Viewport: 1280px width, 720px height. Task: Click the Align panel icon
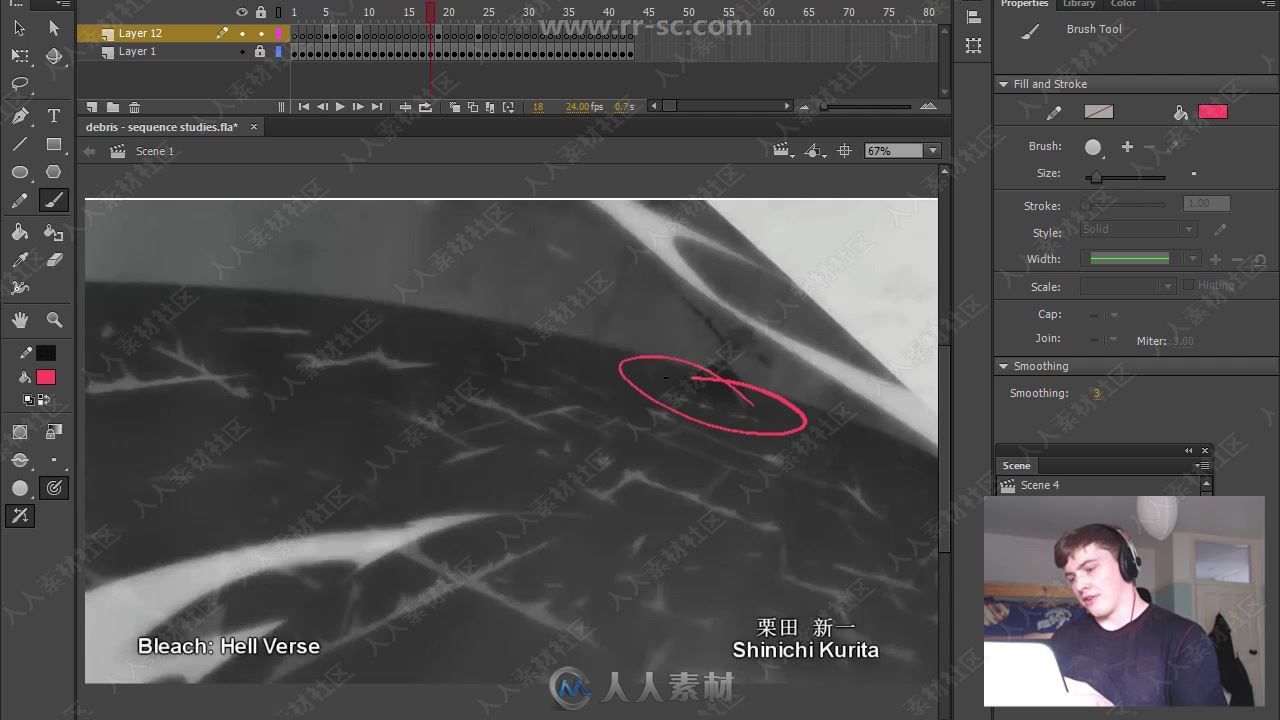pos(973,16)
